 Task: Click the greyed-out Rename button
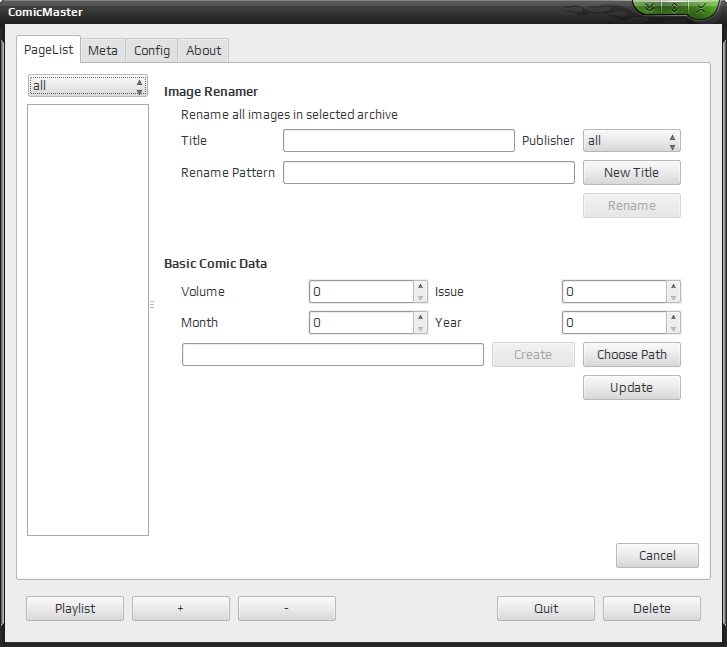tap(631, 205)
